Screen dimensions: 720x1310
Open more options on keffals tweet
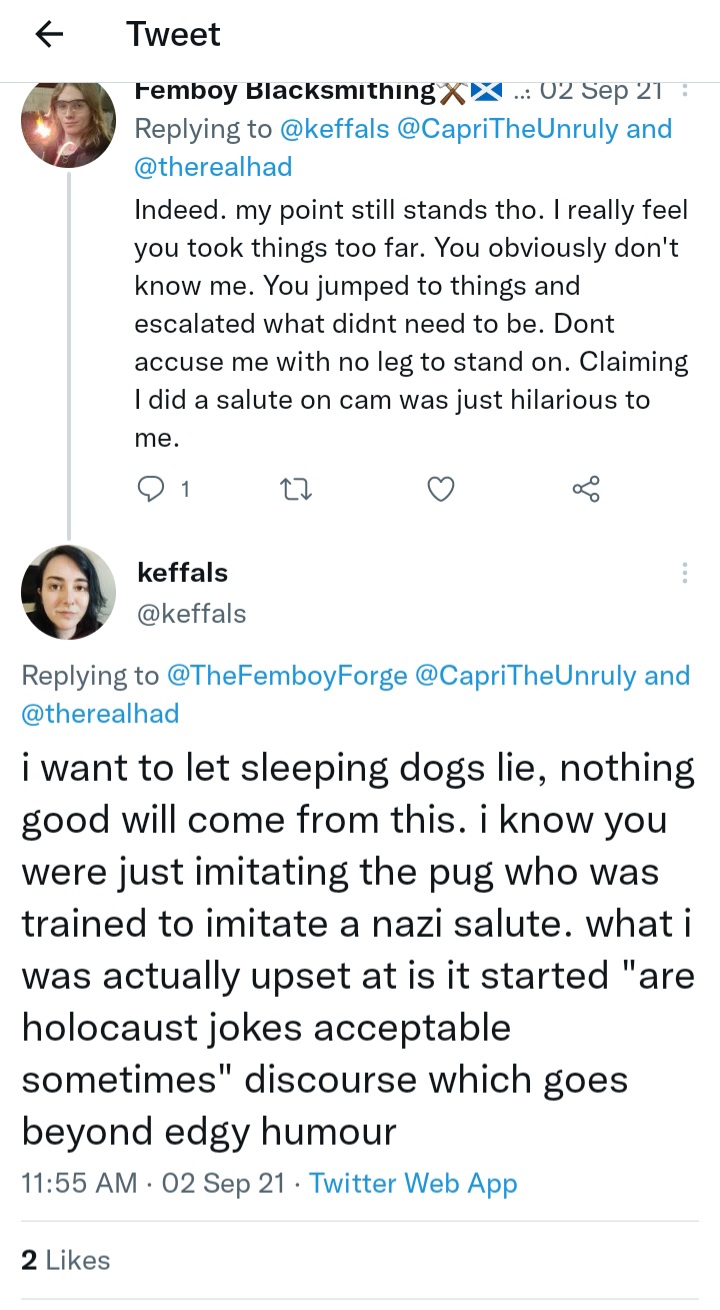pos(685,573)
